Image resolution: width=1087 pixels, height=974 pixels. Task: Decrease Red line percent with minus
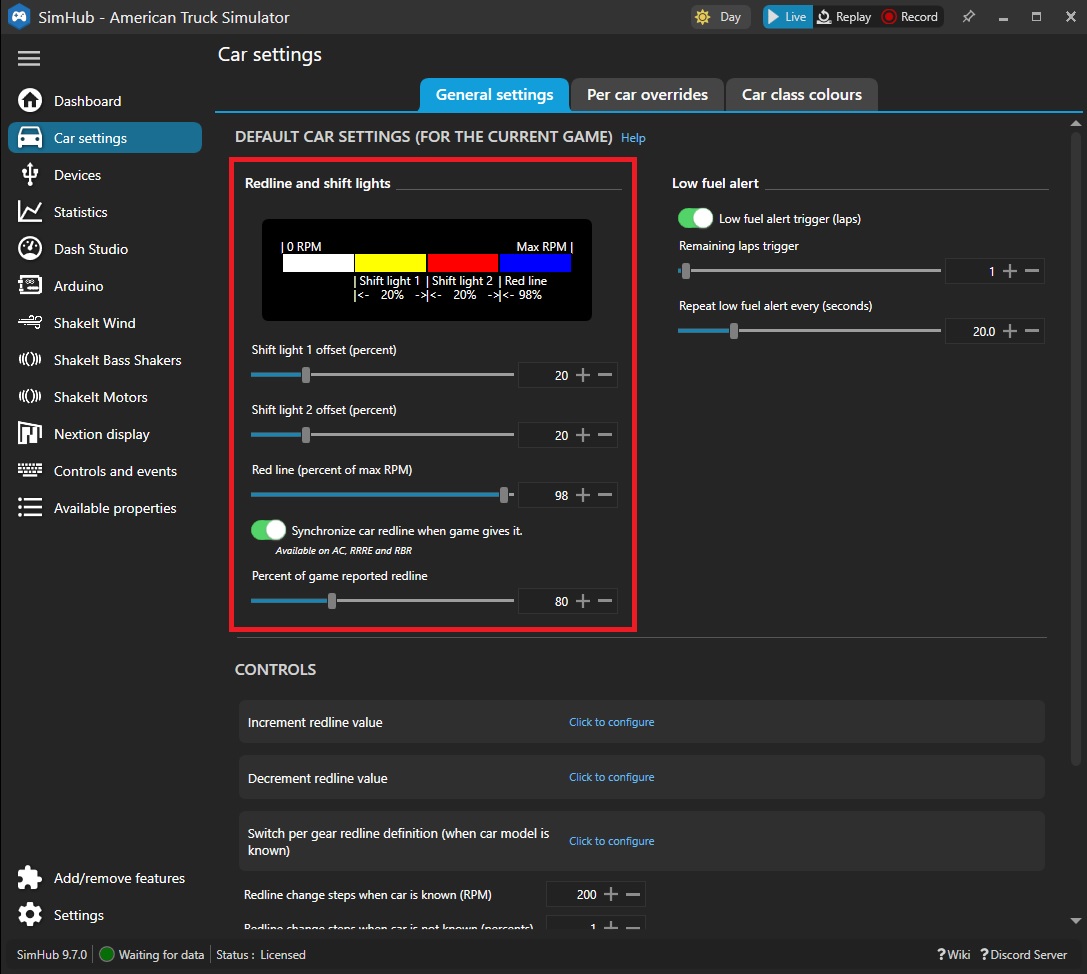[605, 495]
